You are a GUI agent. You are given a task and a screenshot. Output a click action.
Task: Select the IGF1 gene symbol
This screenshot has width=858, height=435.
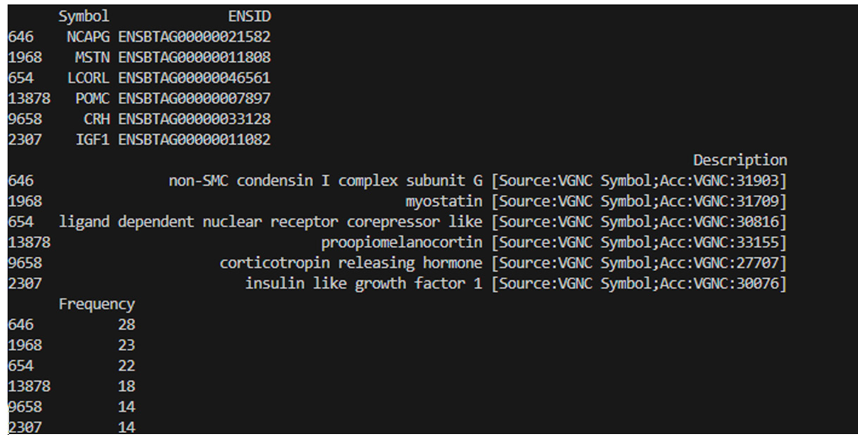tap(92, 140)
